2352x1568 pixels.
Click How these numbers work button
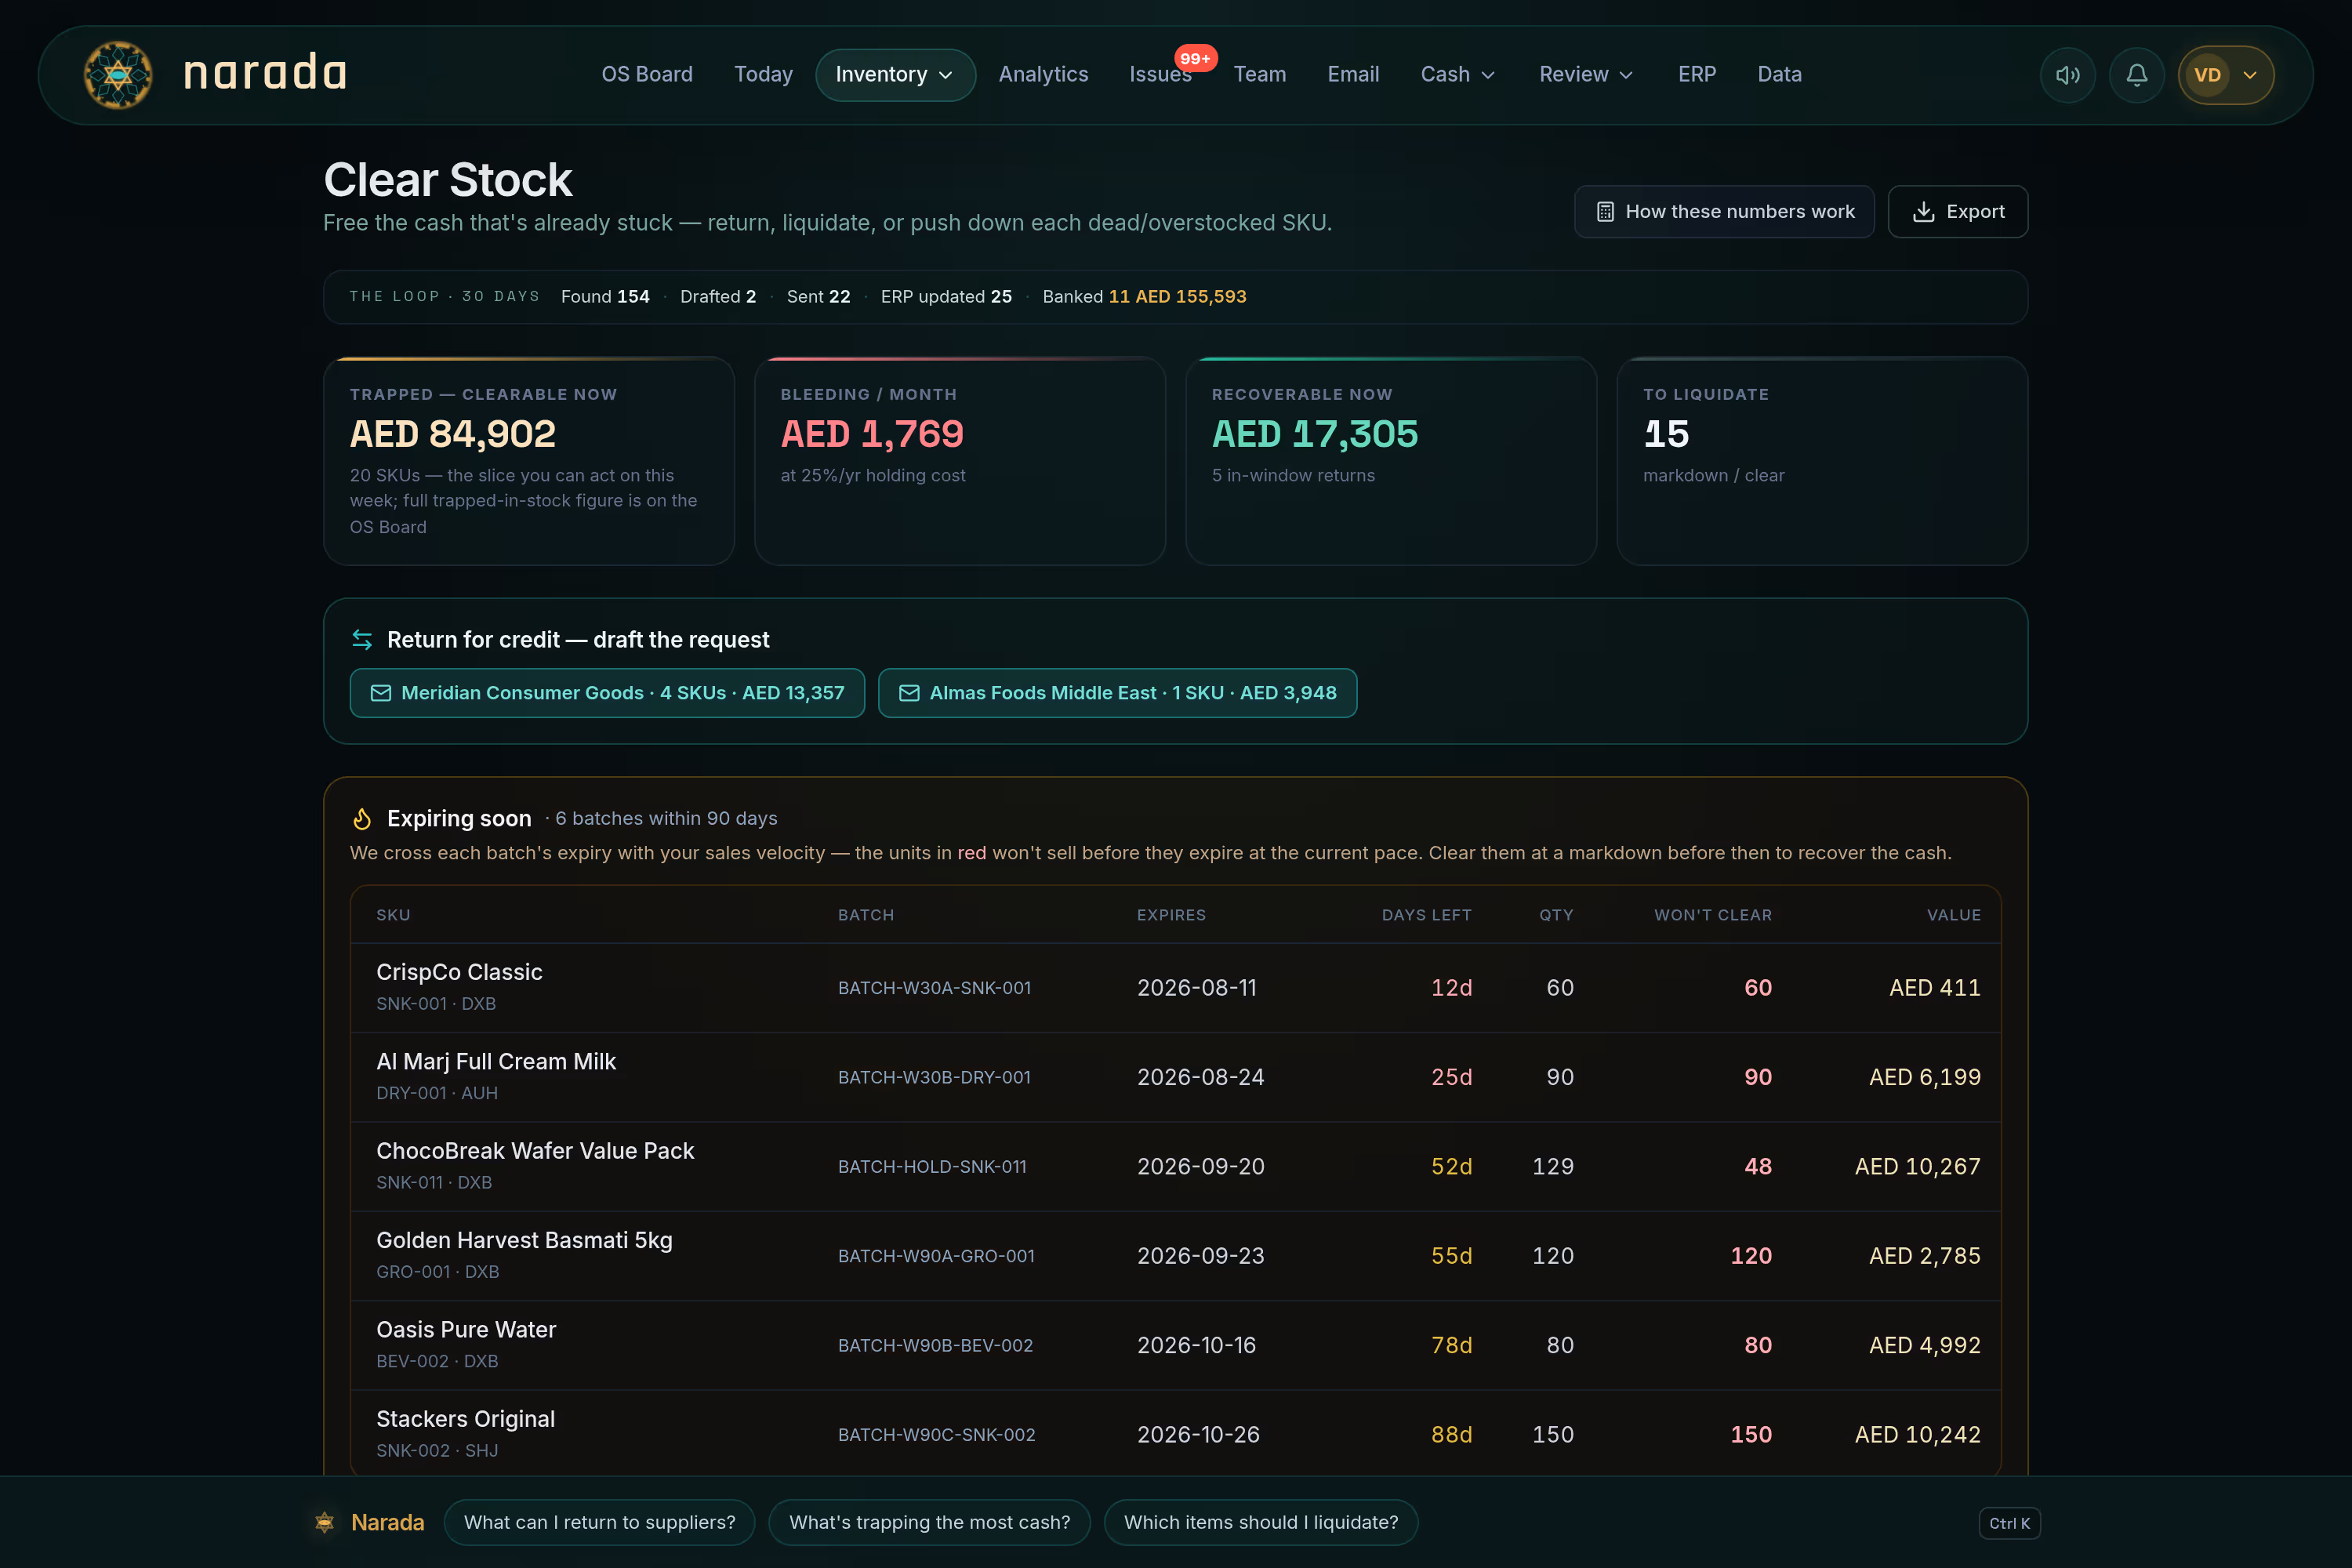1724,212
